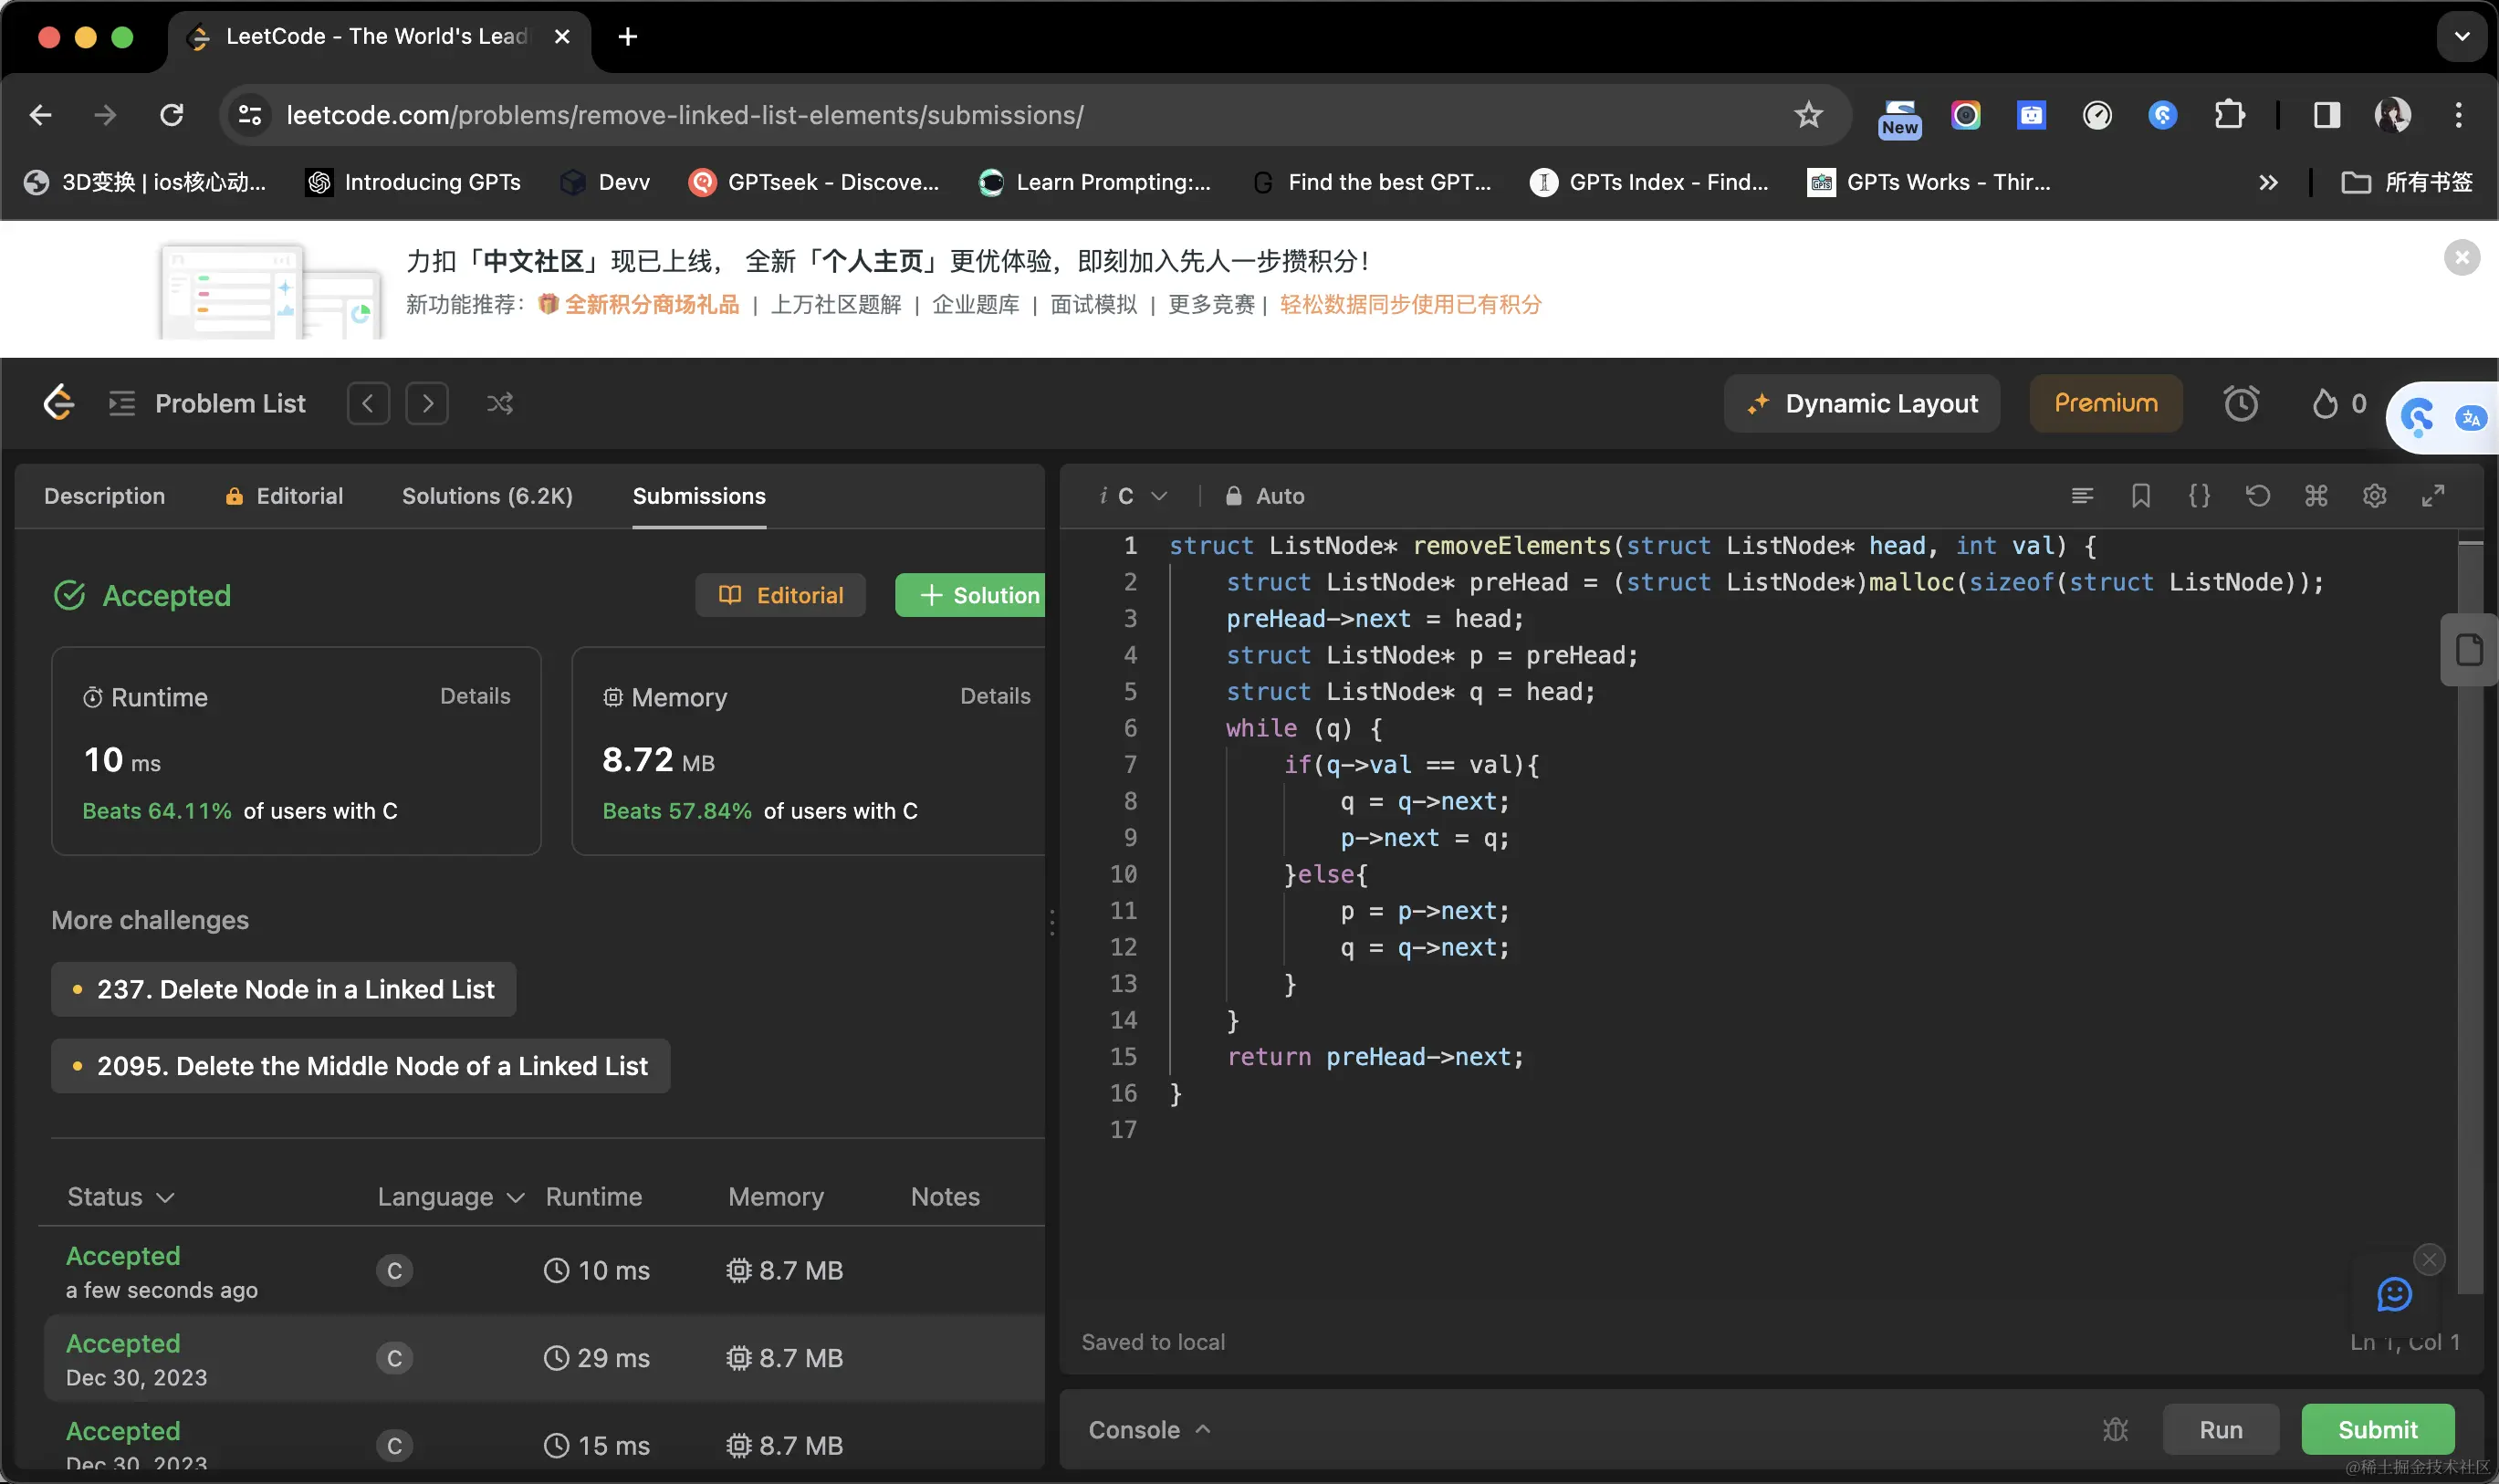Open the editor settings gear icon
This screenshot has height=1484, width=2499.
pos(2374,496)
